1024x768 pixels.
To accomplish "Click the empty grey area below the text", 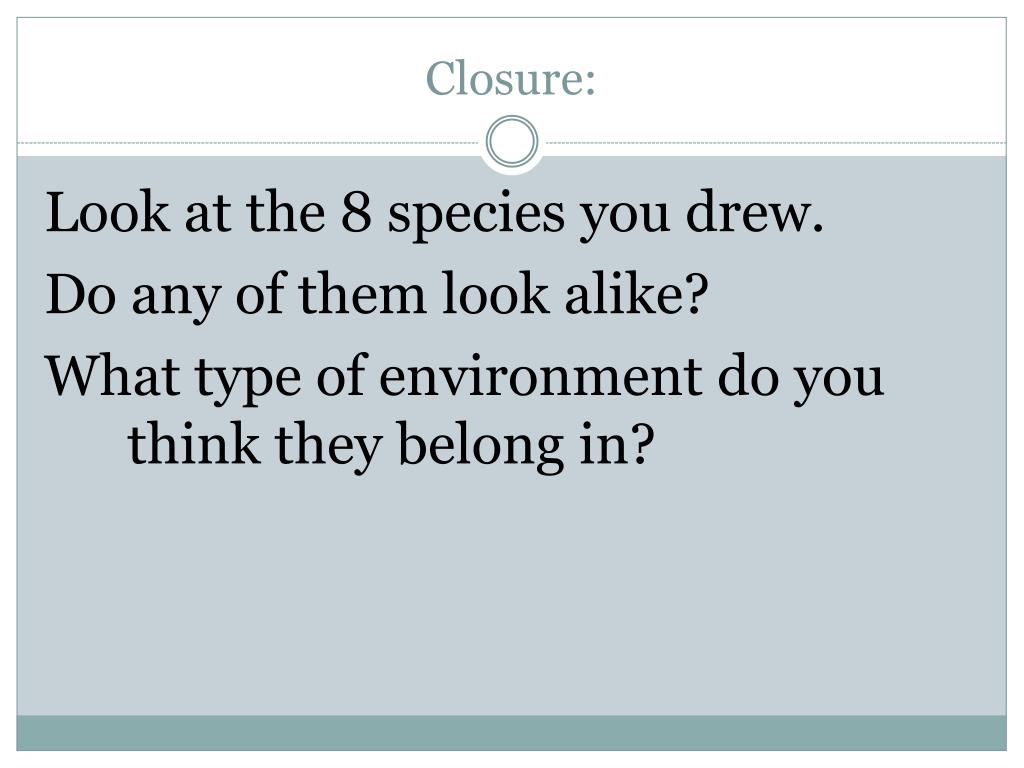I will [x=511, y=594].
